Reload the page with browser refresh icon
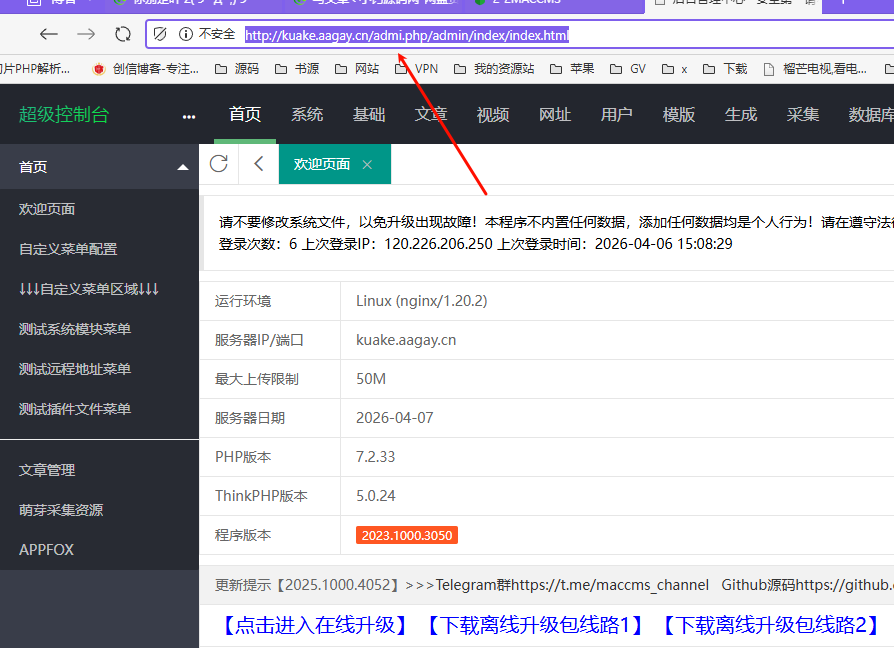 pyautogui.click(x=123, y=34)
